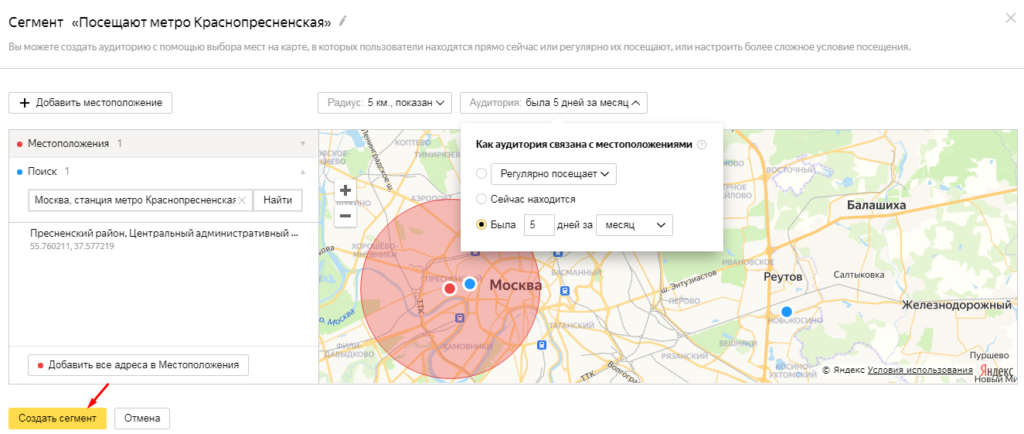Open the Регулярно посещает dropdown

(x=553, y=174)
